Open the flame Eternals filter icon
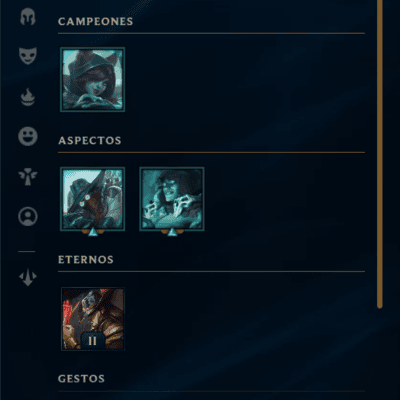Viewport: 400px width, 400px height. 28,97
